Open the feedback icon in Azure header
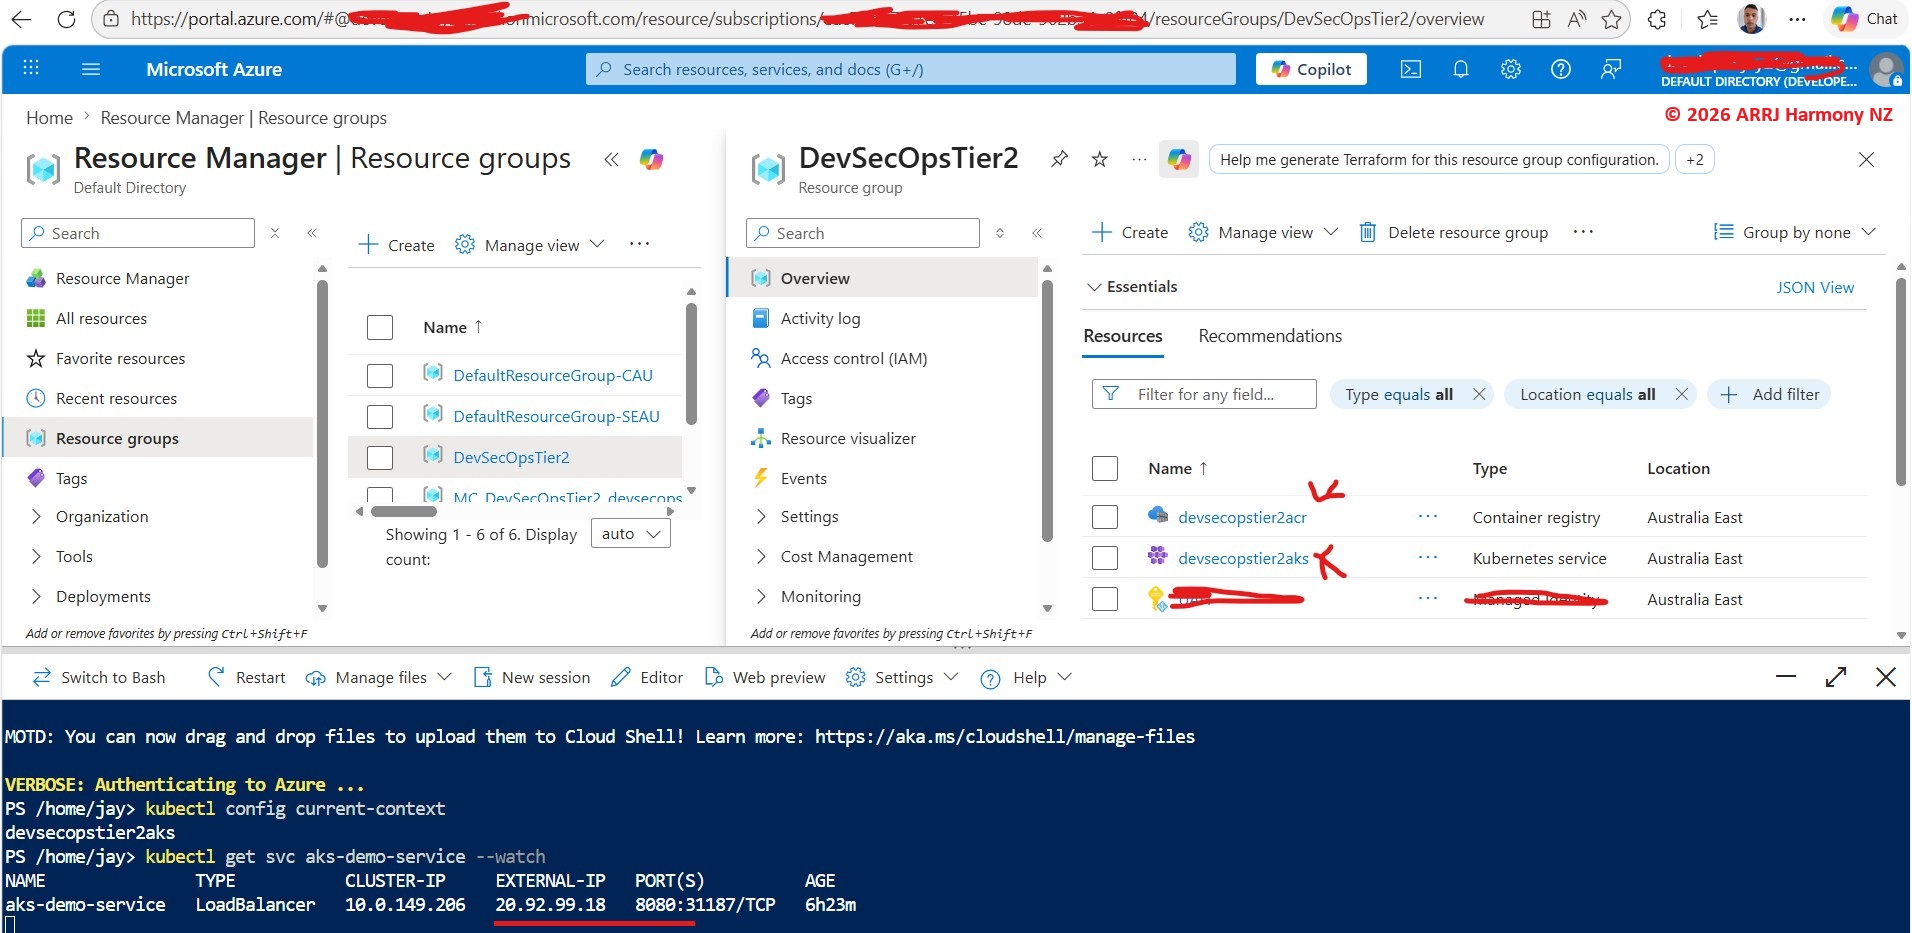 tap(1611, 69)
